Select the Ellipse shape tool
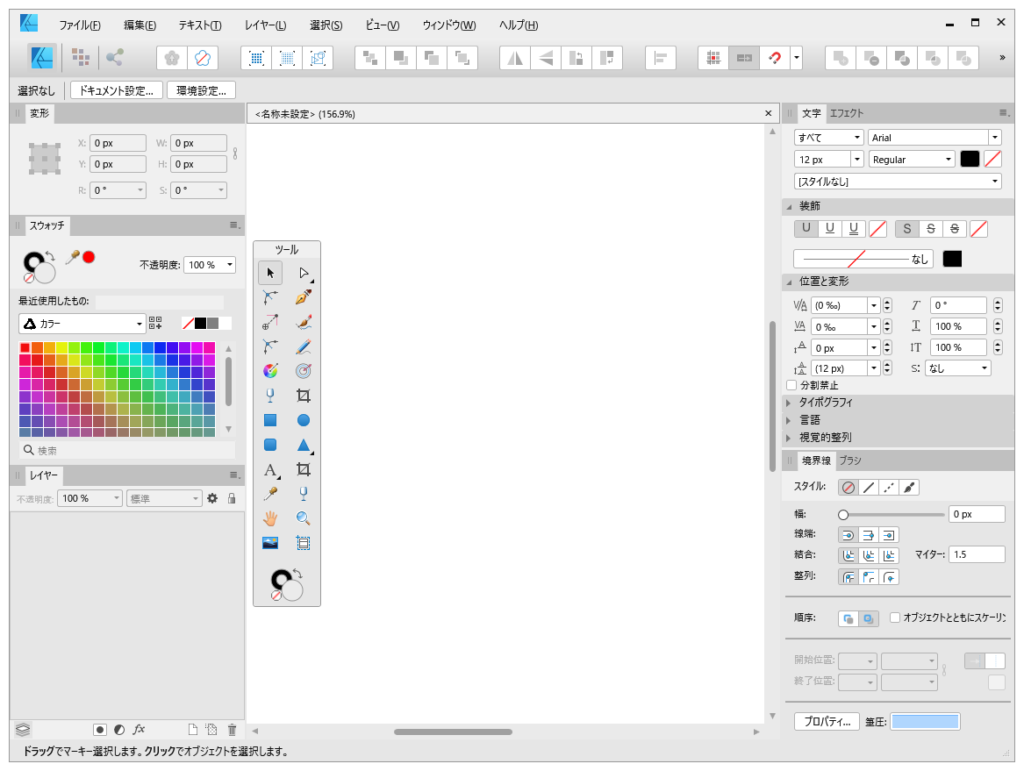1024x771 pixels. [304, 420]
